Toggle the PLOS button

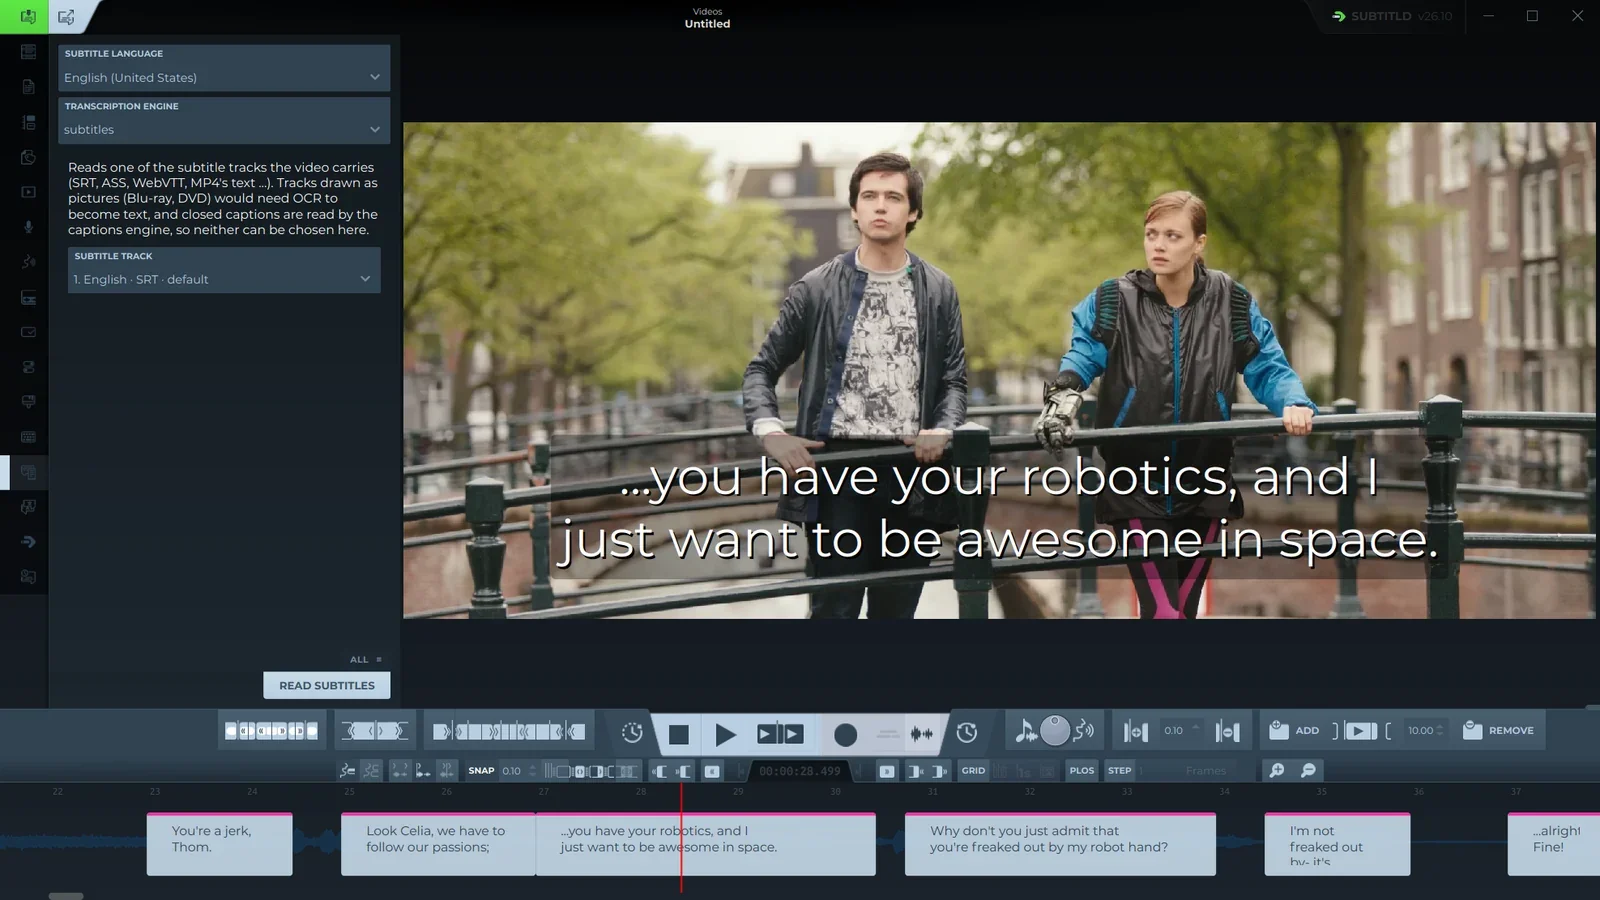coord(1082,771)
